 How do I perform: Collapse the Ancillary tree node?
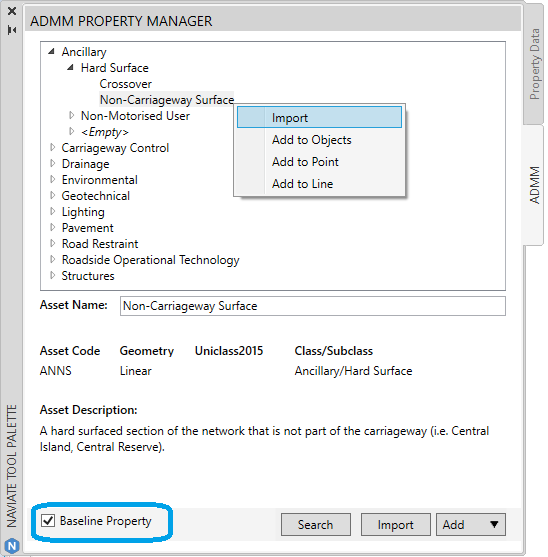tap(52, 52)
